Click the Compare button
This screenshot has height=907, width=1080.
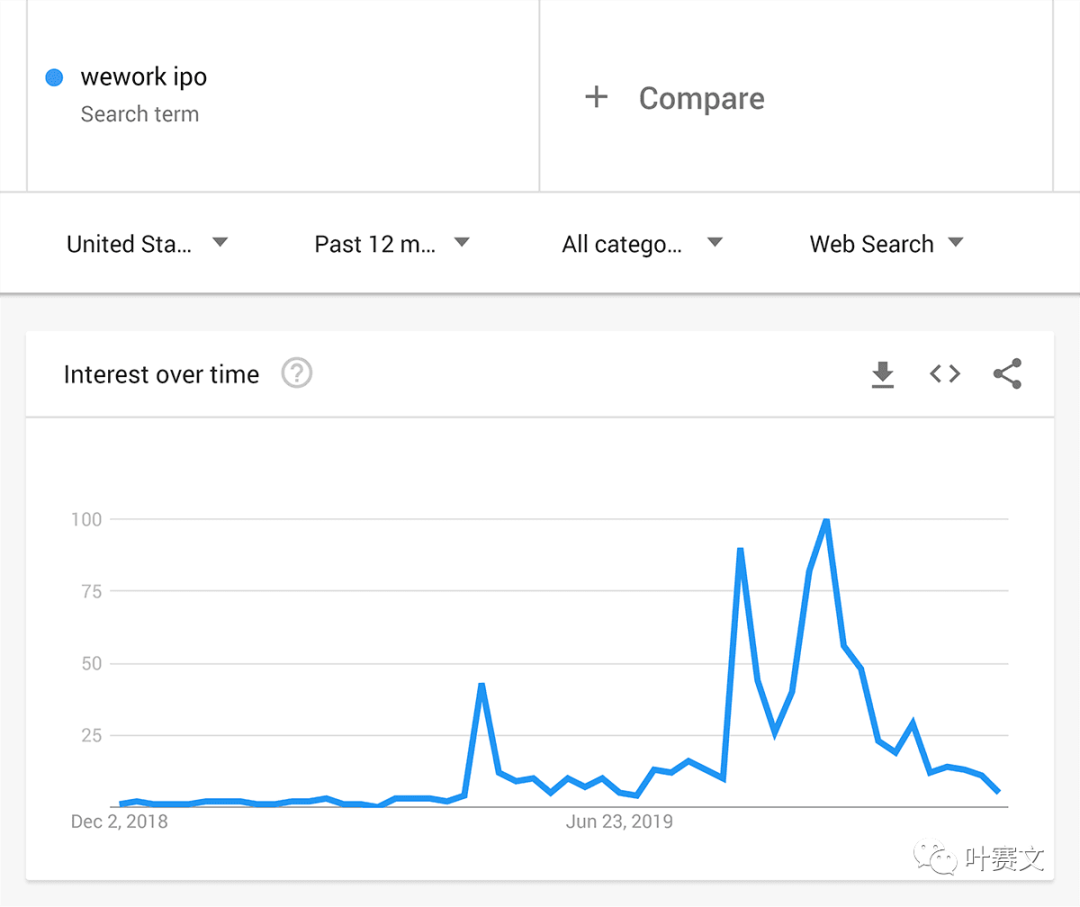tap(674, 98)
